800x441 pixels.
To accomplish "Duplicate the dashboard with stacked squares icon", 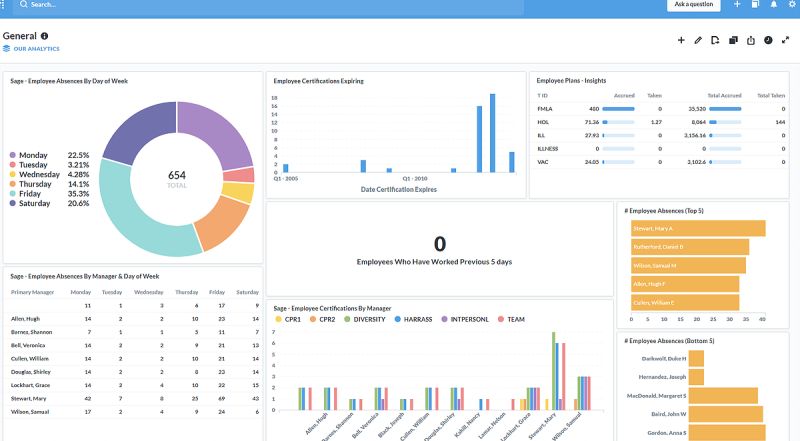I will [x=733, y=40].
